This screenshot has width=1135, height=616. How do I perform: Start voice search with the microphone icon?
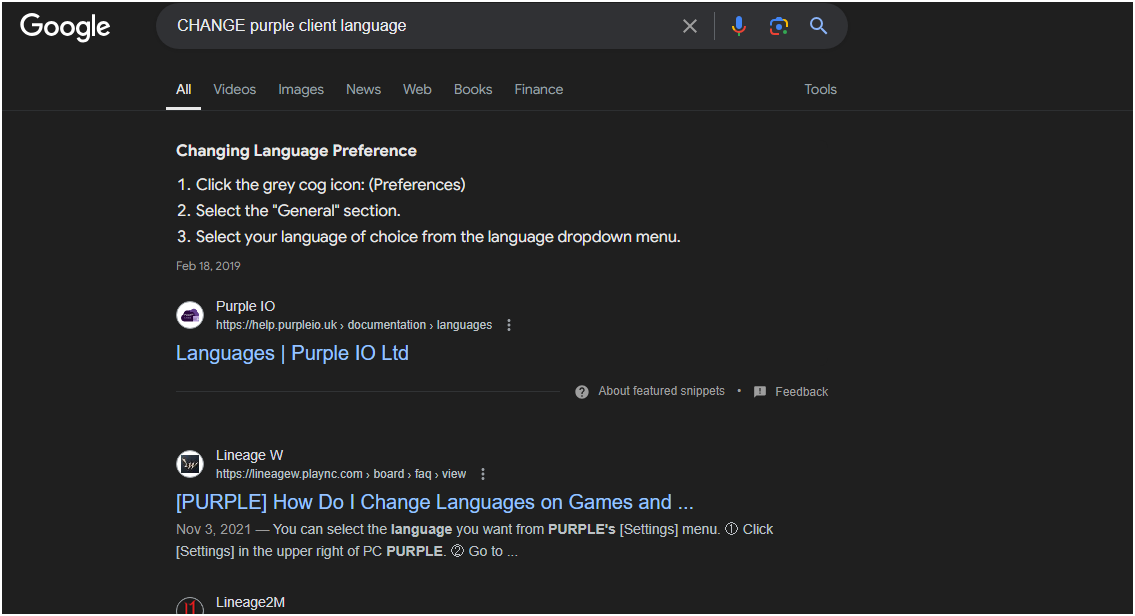(738, 26)
